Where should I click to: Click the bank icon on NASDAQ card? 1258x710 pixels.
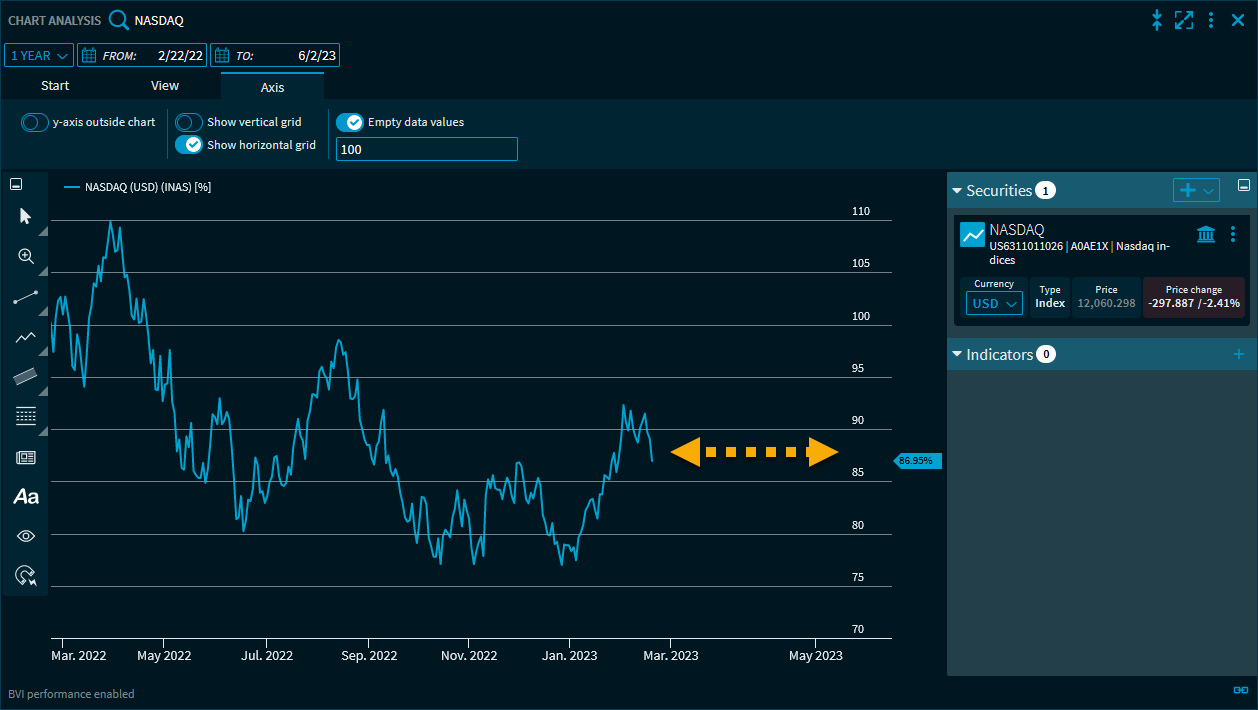(1206, 234)
